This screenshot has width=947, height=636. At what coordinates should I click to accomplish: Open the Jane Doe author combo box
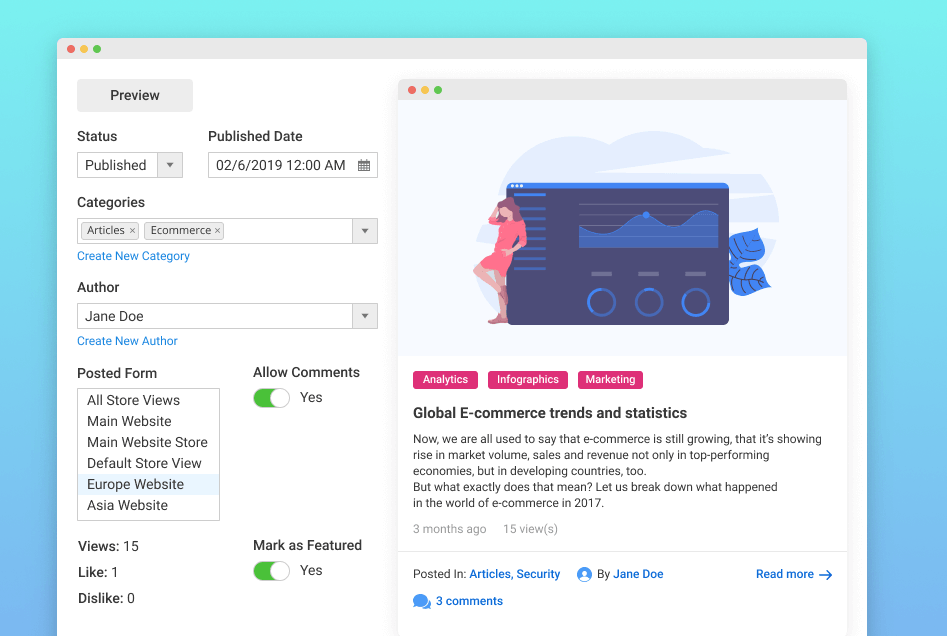[x=227, y=316]
